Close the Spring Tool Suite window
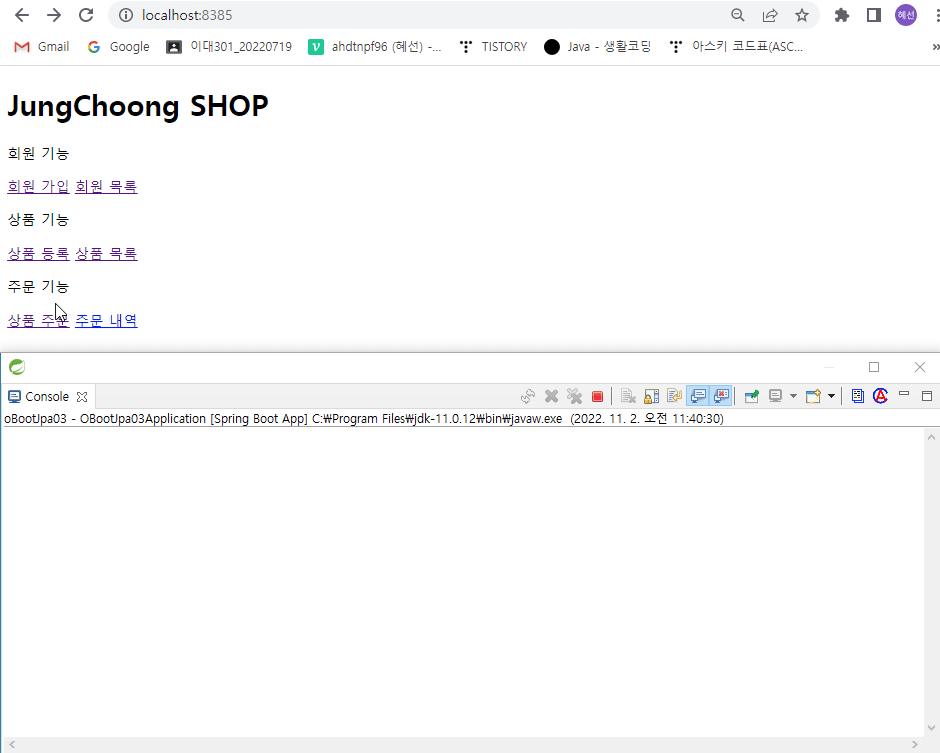The width and height of the screenshot is (940, 753). click(920, 367)
